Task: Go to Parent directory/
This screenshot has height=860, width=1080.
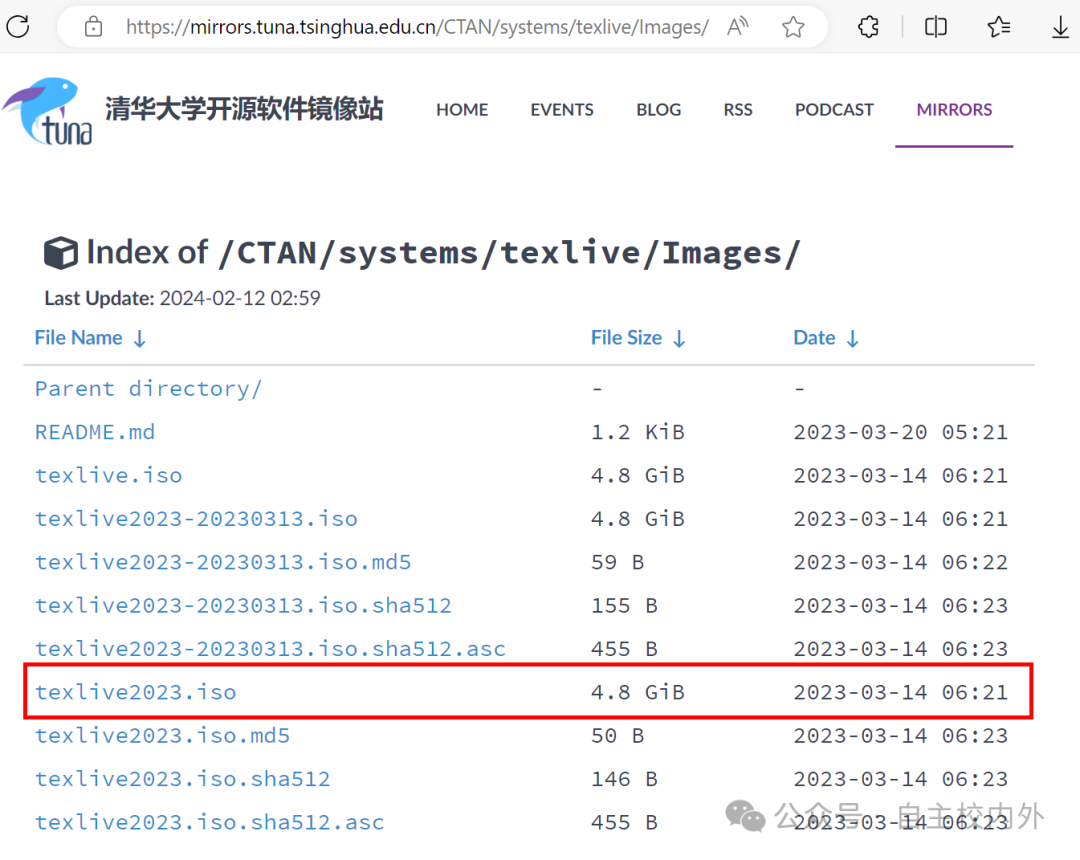Action: (148, 388)
